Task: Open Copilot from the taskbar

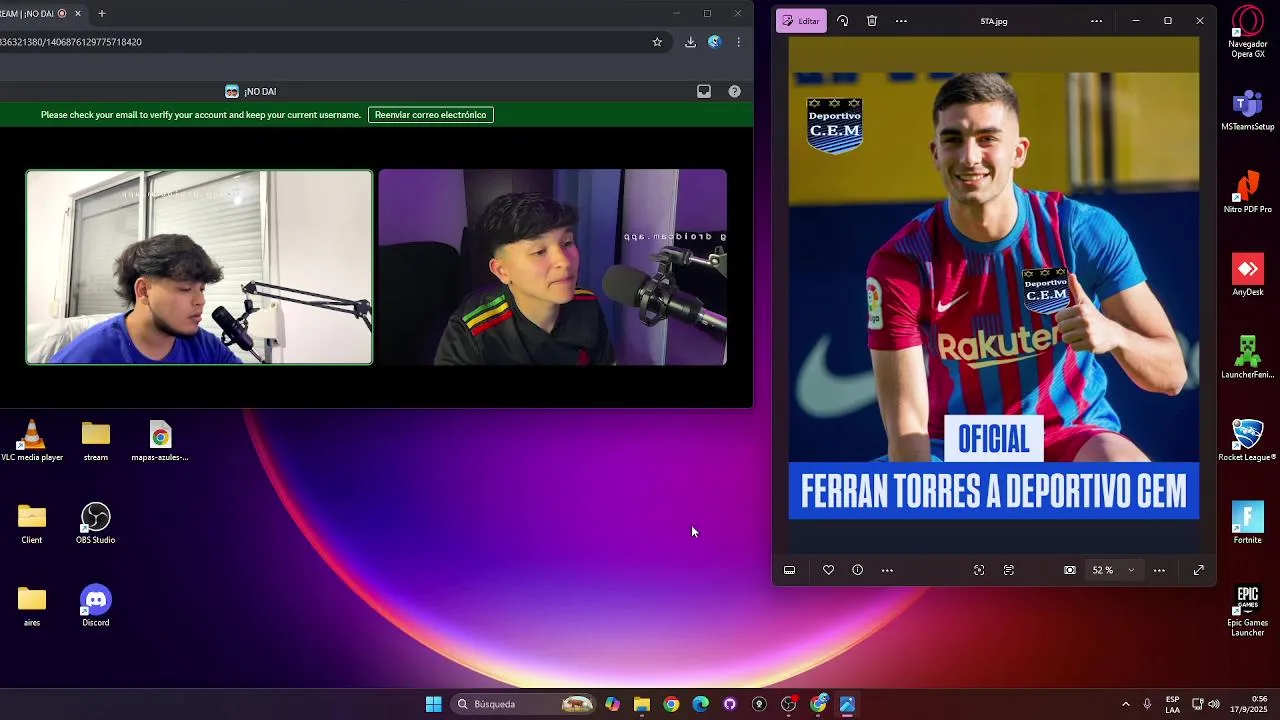Action: [x=612, y=704]
